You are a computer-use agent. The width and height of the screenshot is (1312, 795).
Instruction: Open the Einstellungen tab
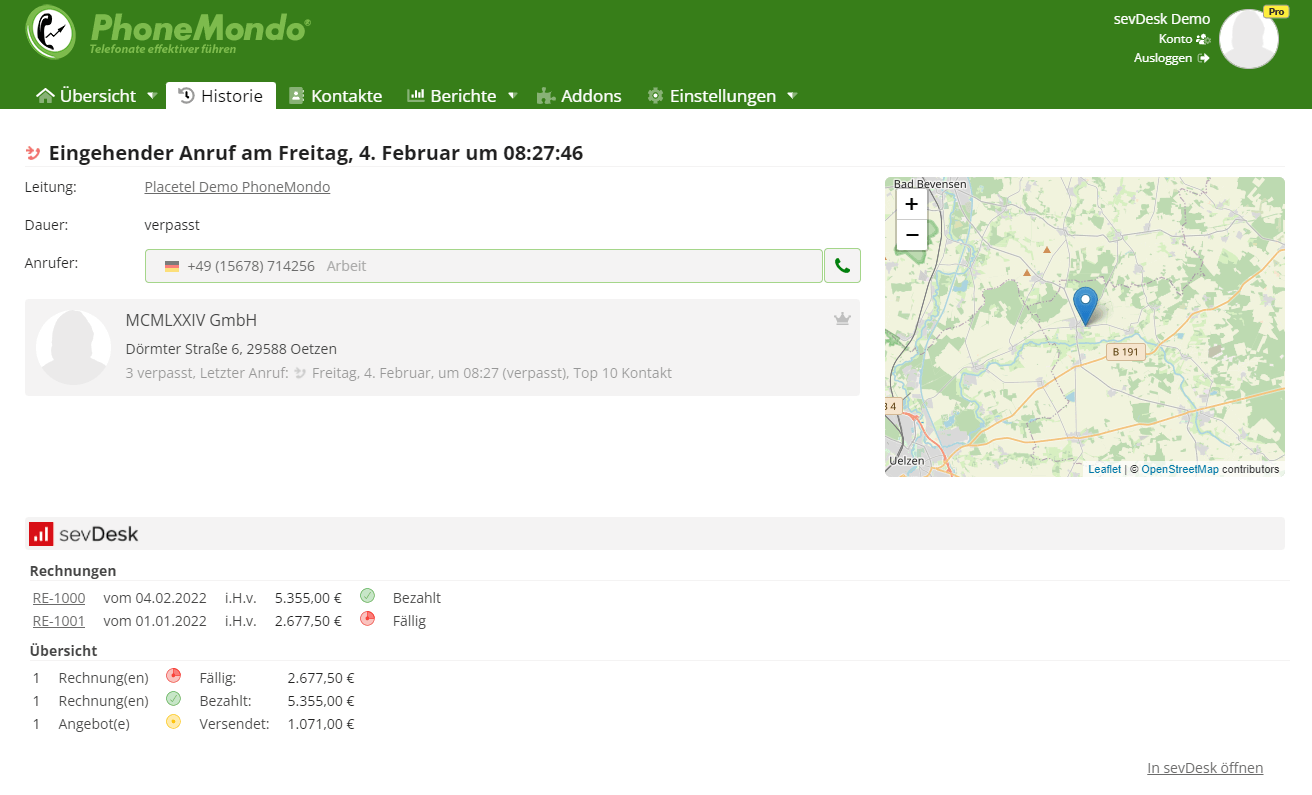pos(711,96)
